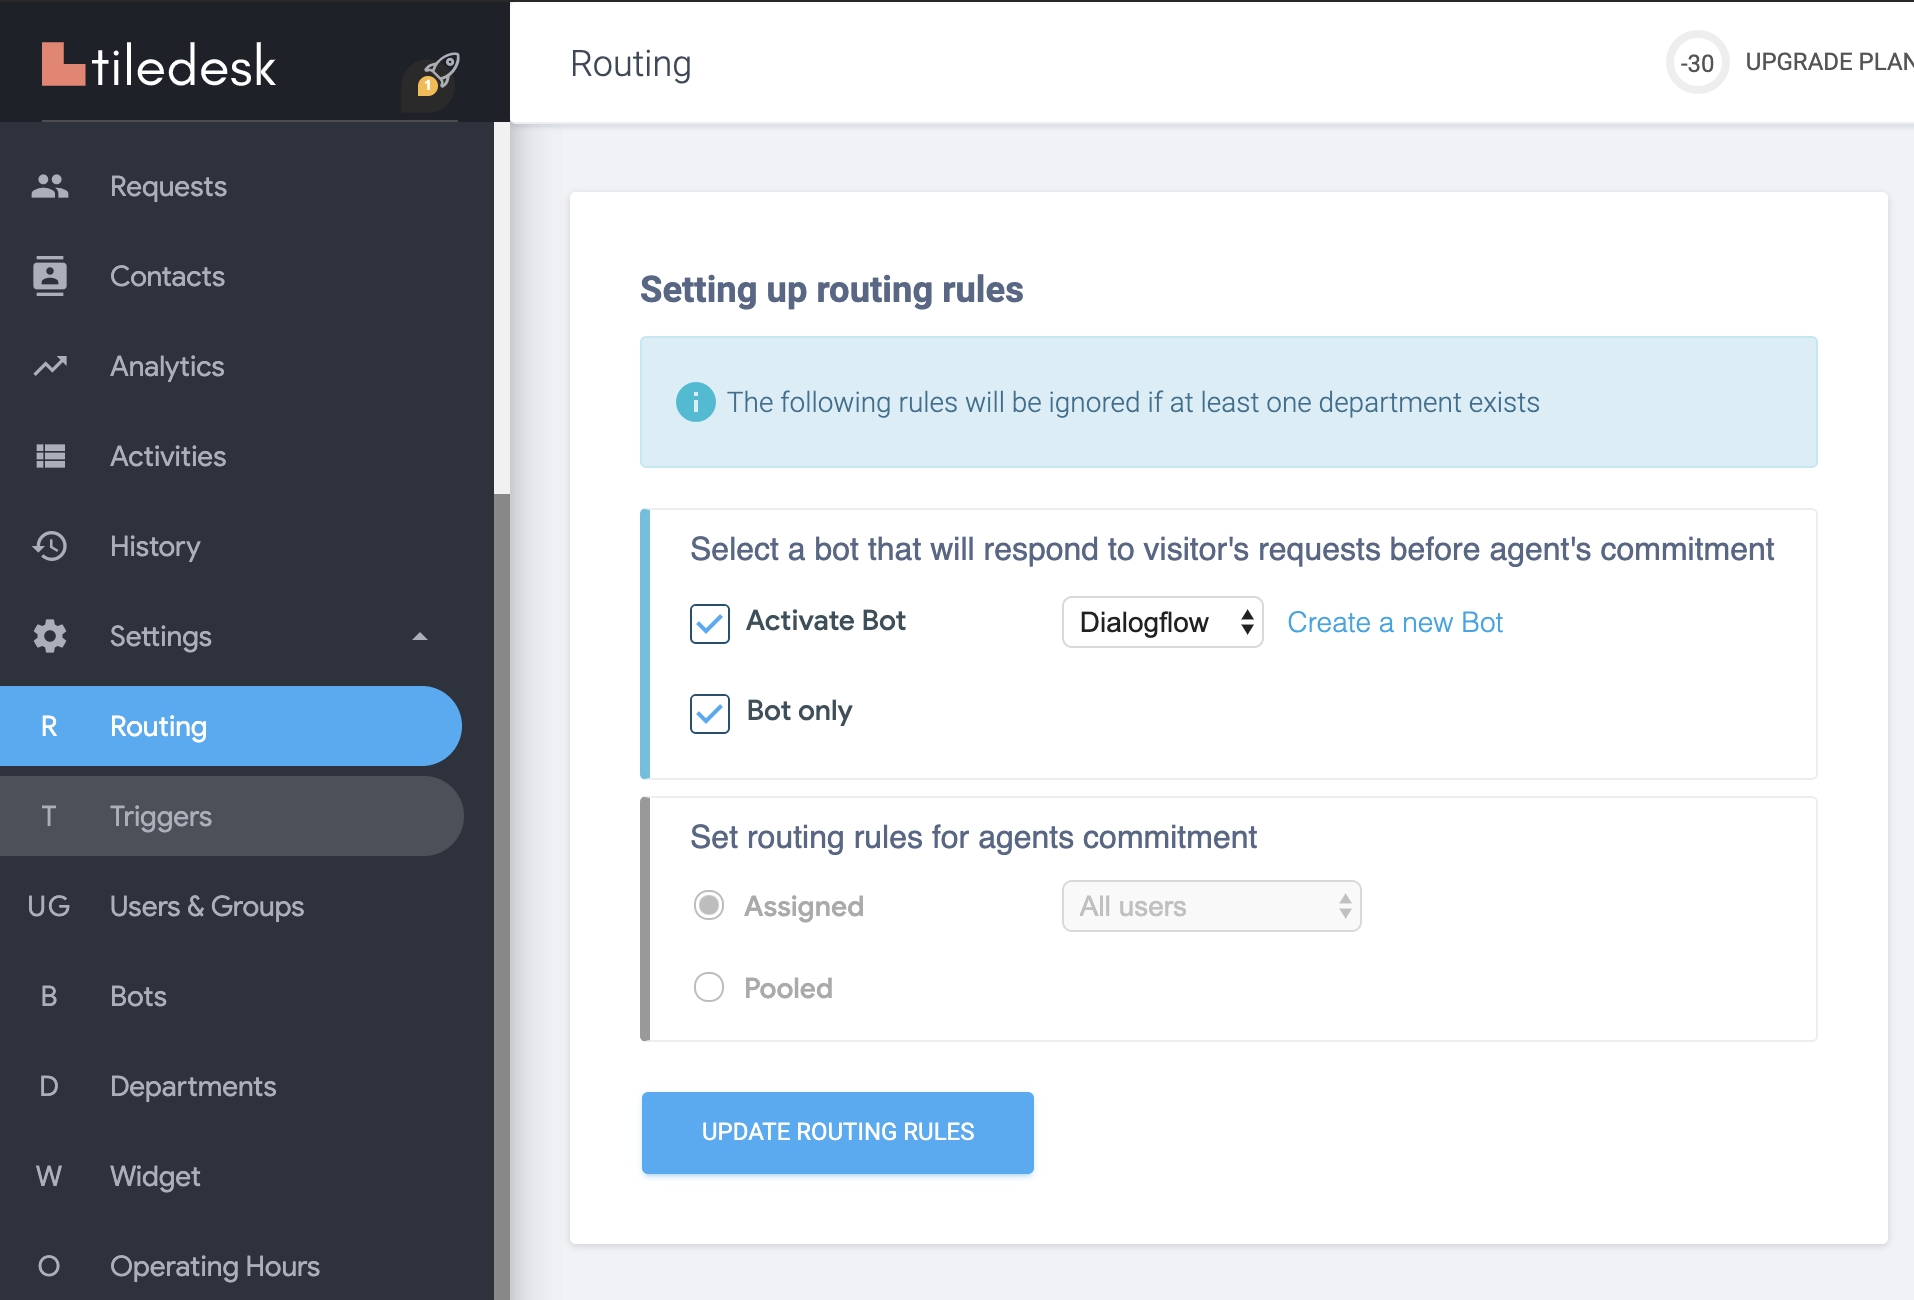The height and width of the screenshot is (1300, 1914).
Task: Uncheck the Activate Bot checkbox
Action: [710, 623]
